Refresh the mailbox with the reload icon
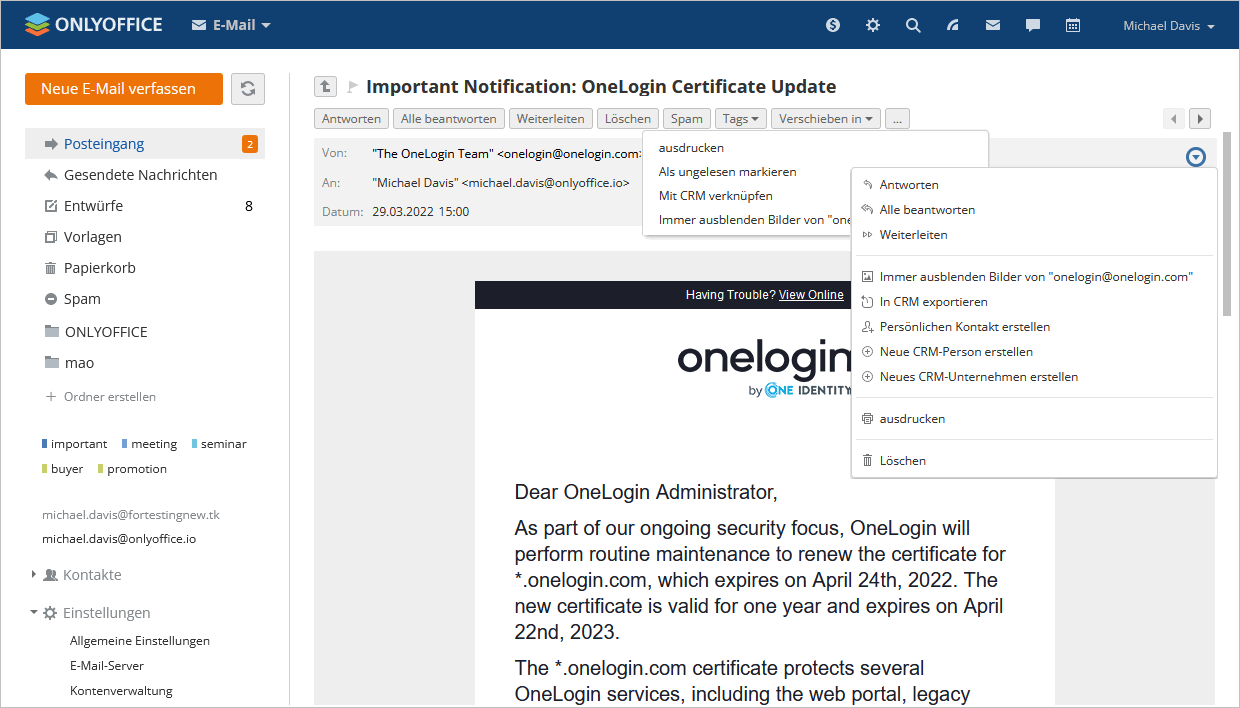The width and height of the screenshot is (1240, 708). coord(248,88)
